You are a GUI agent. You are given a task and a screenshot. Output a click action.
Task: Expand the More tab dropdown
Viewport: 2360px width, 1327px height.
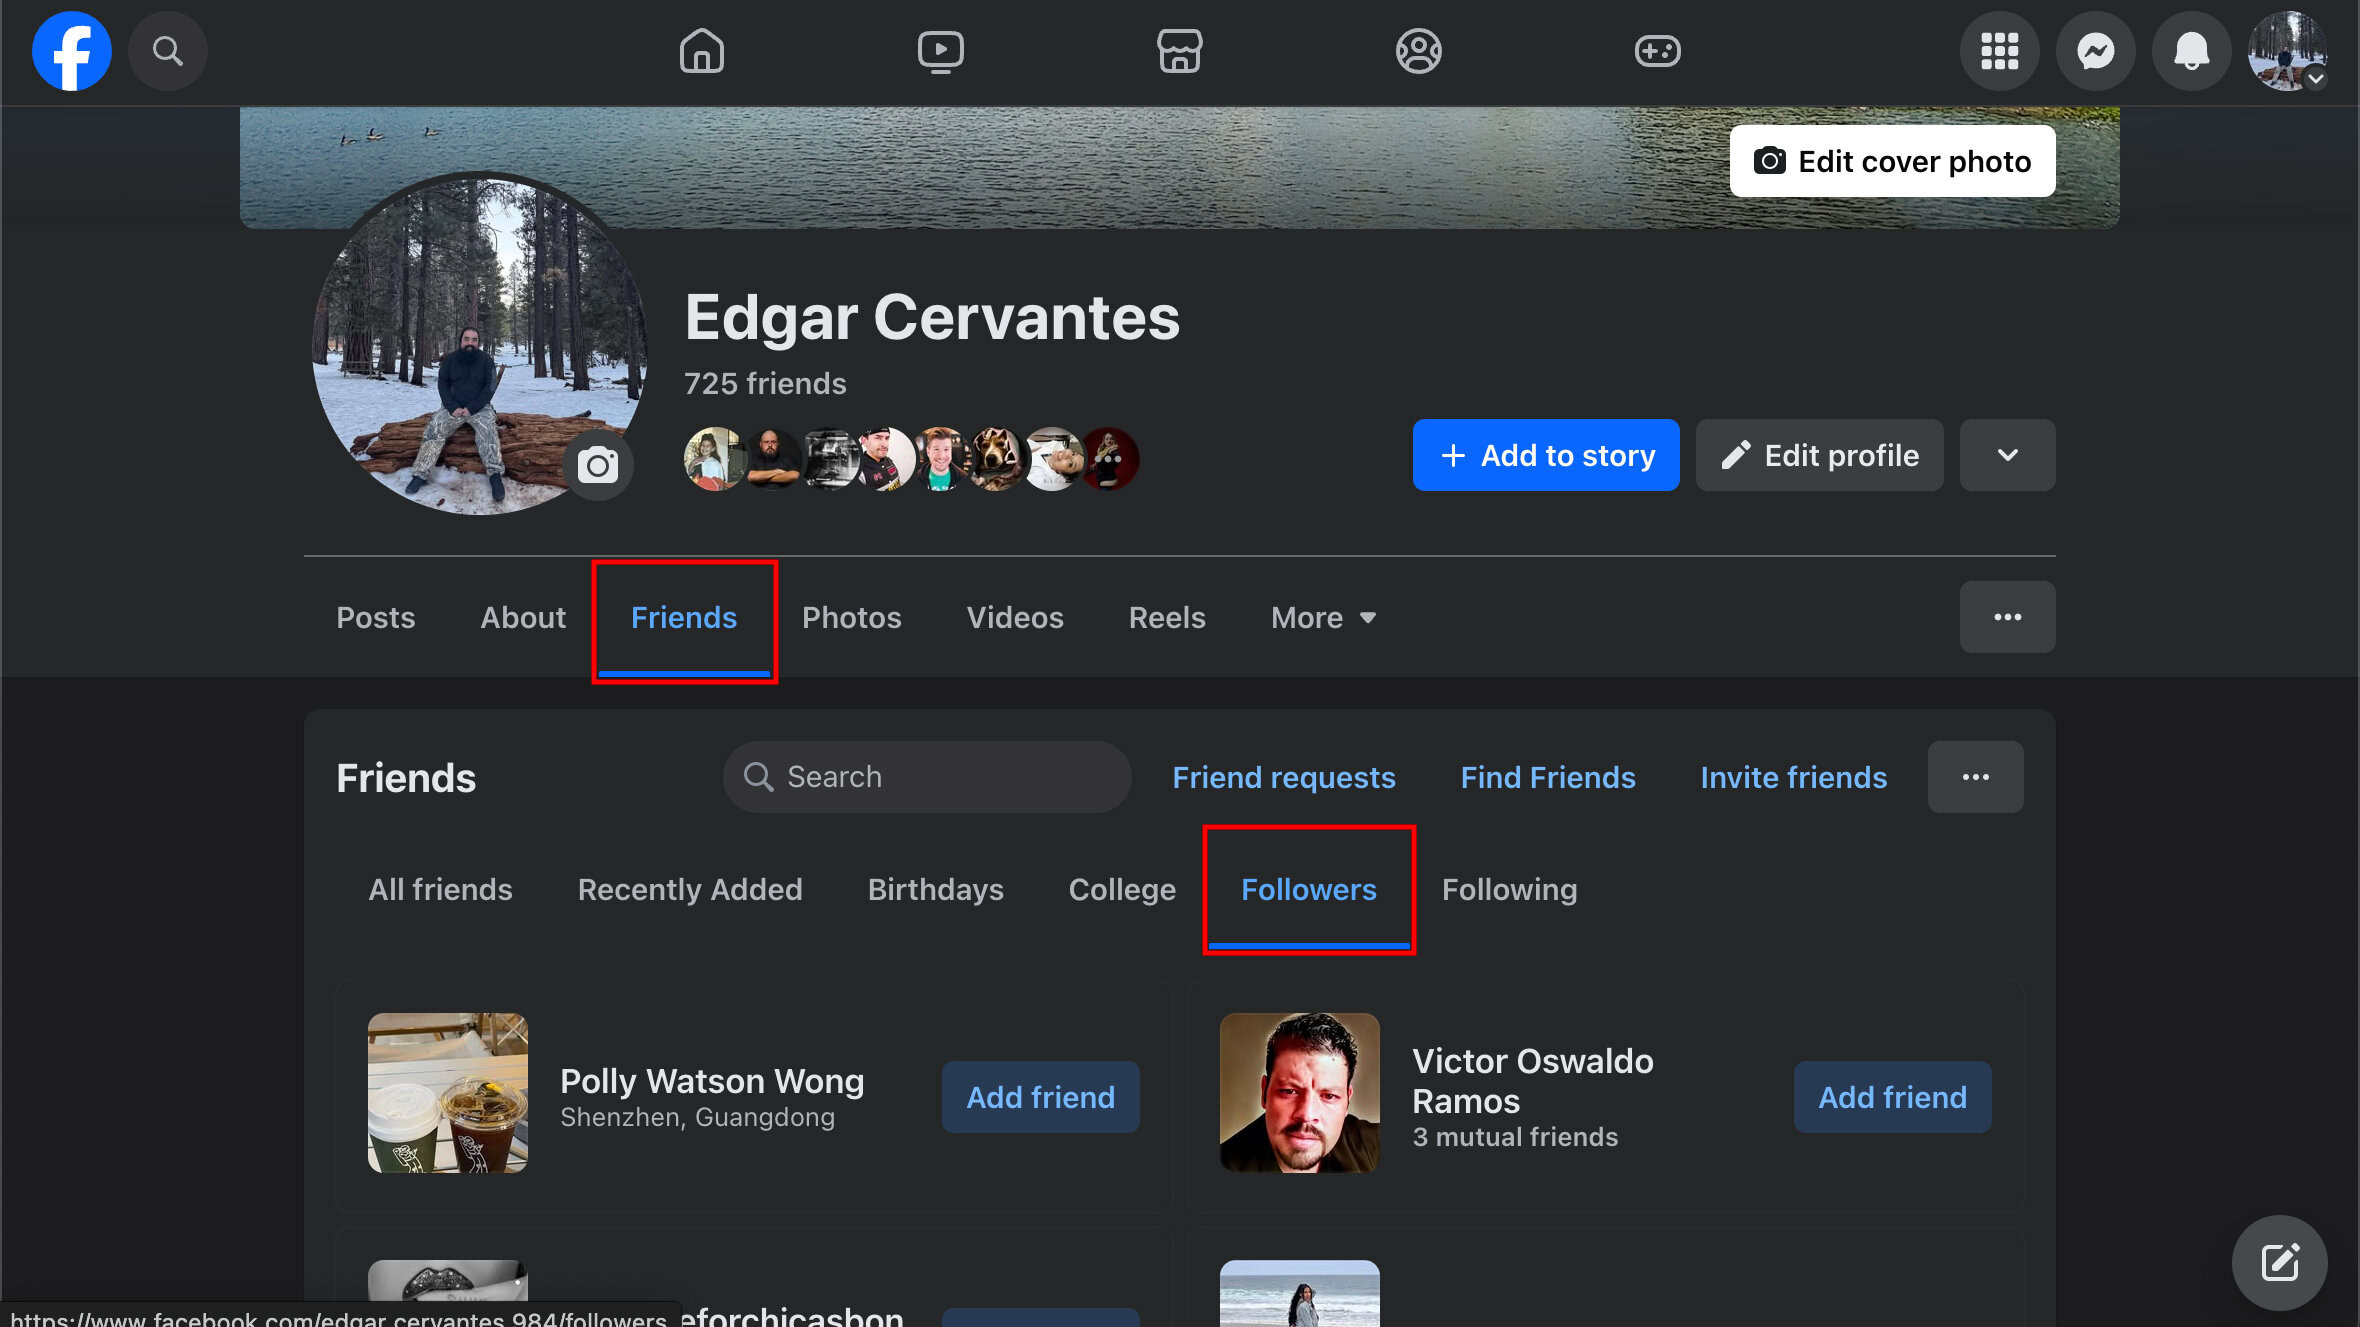point(1323,618)
